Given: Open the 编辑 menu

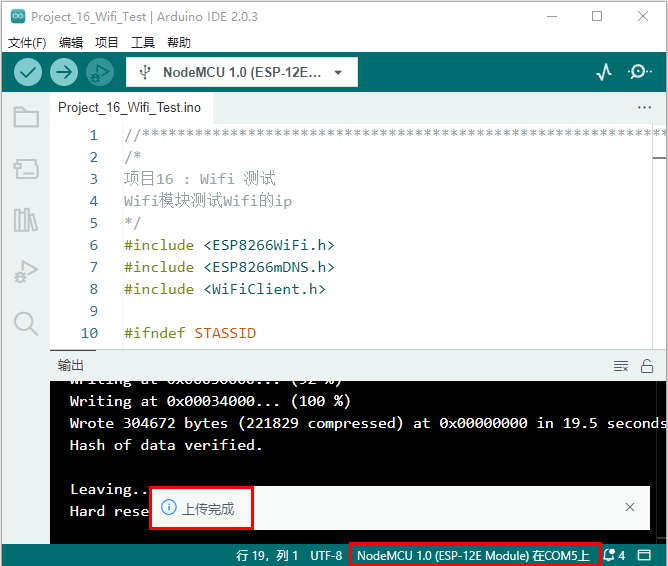Looking at the screenshot, I should coord(71,43).
